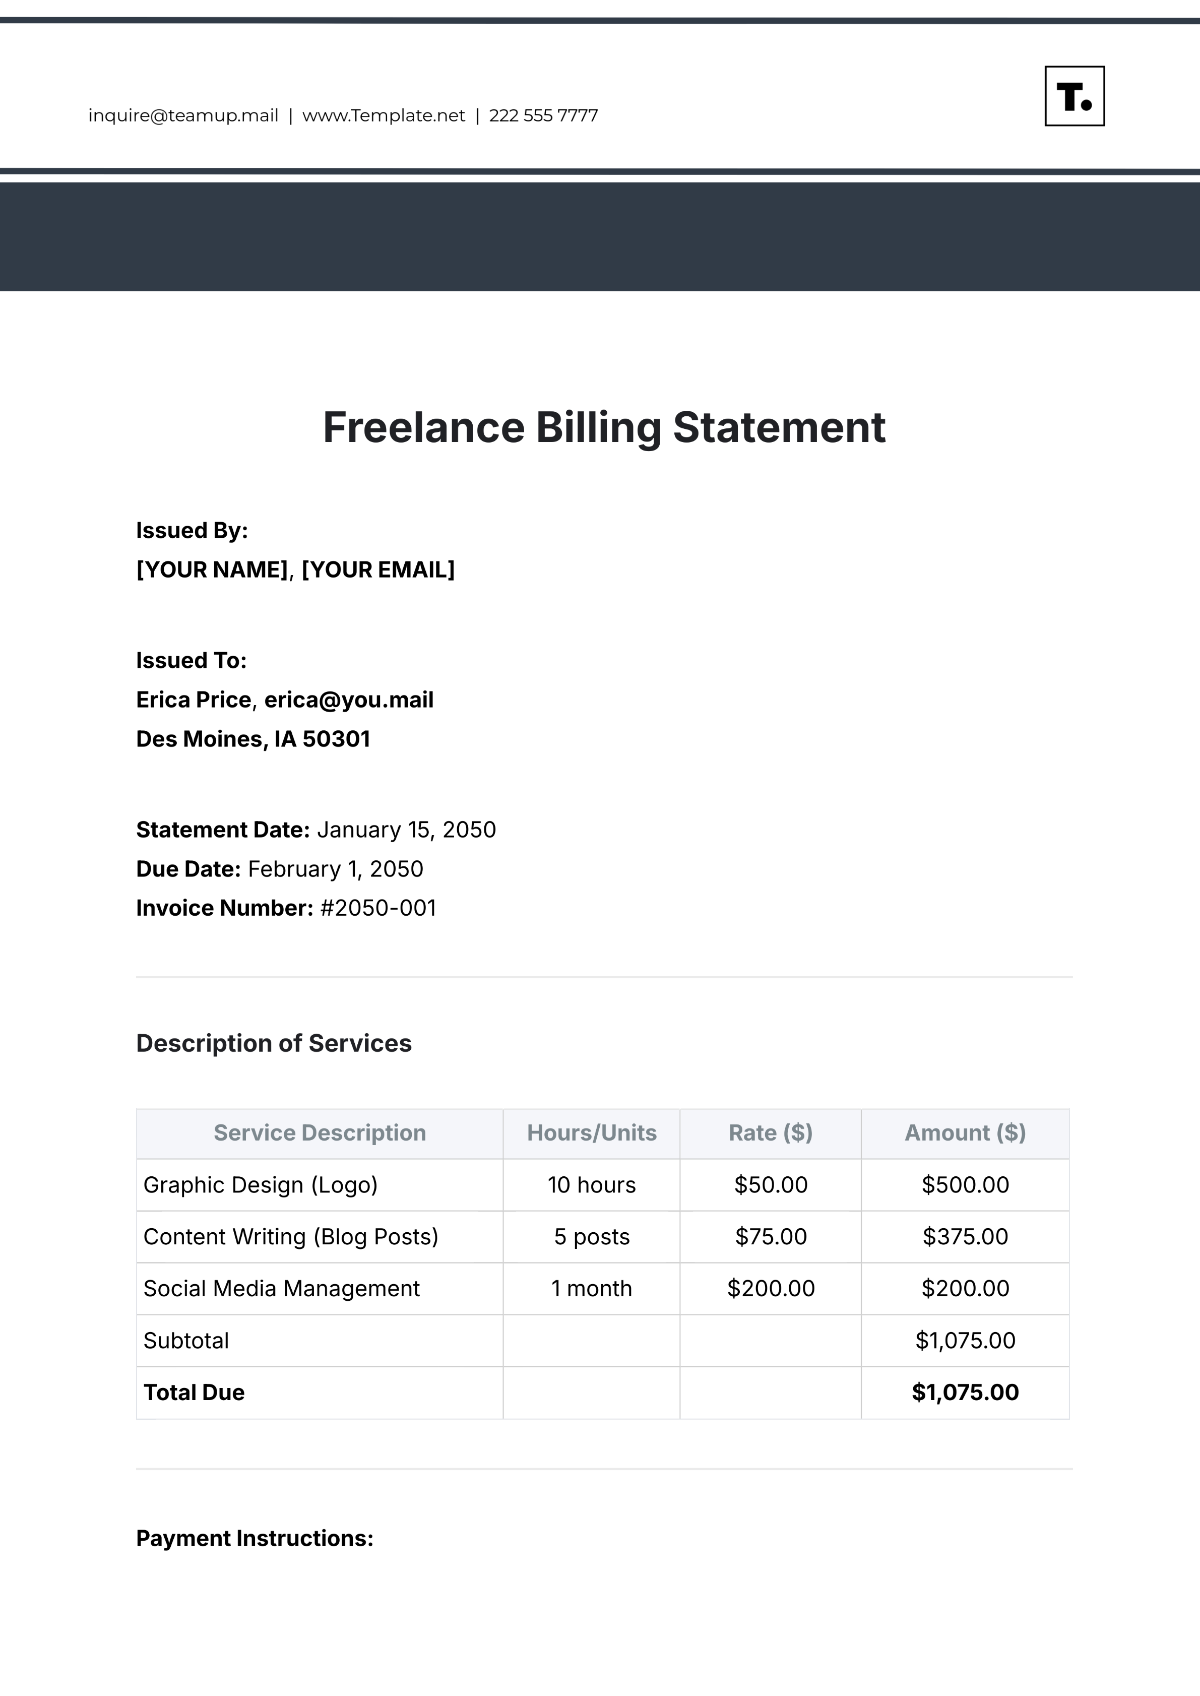Image resolution: width=1200 pixels, height=1696 pixels.
Task: Click the 1 month units cell
Action: pos(591,1289)
